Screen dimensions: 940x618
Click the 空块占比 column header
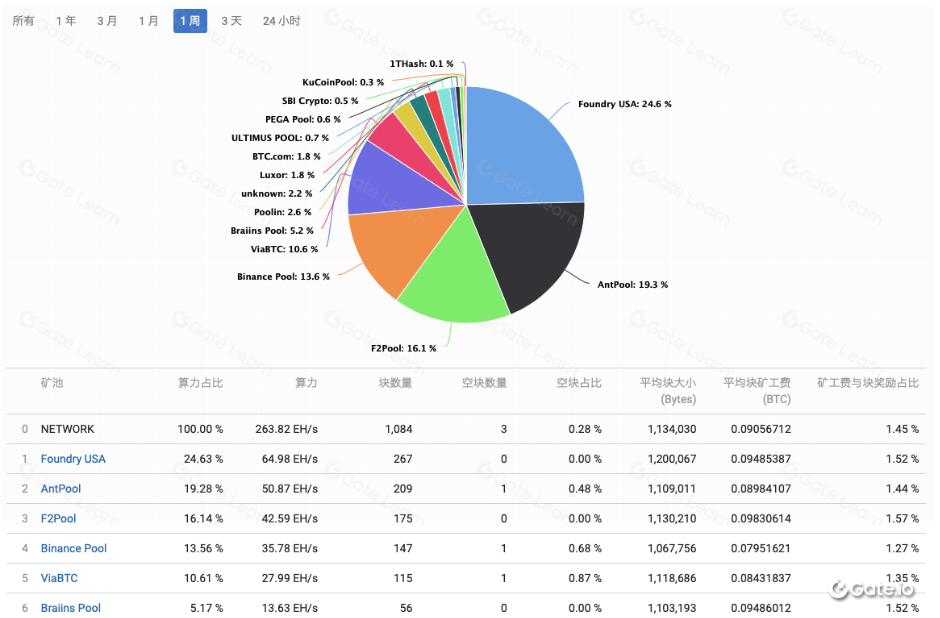579,383
